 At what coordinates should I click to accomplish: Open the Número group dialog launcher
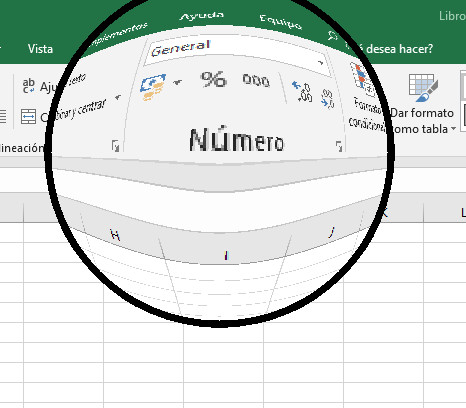click(339, 146)
